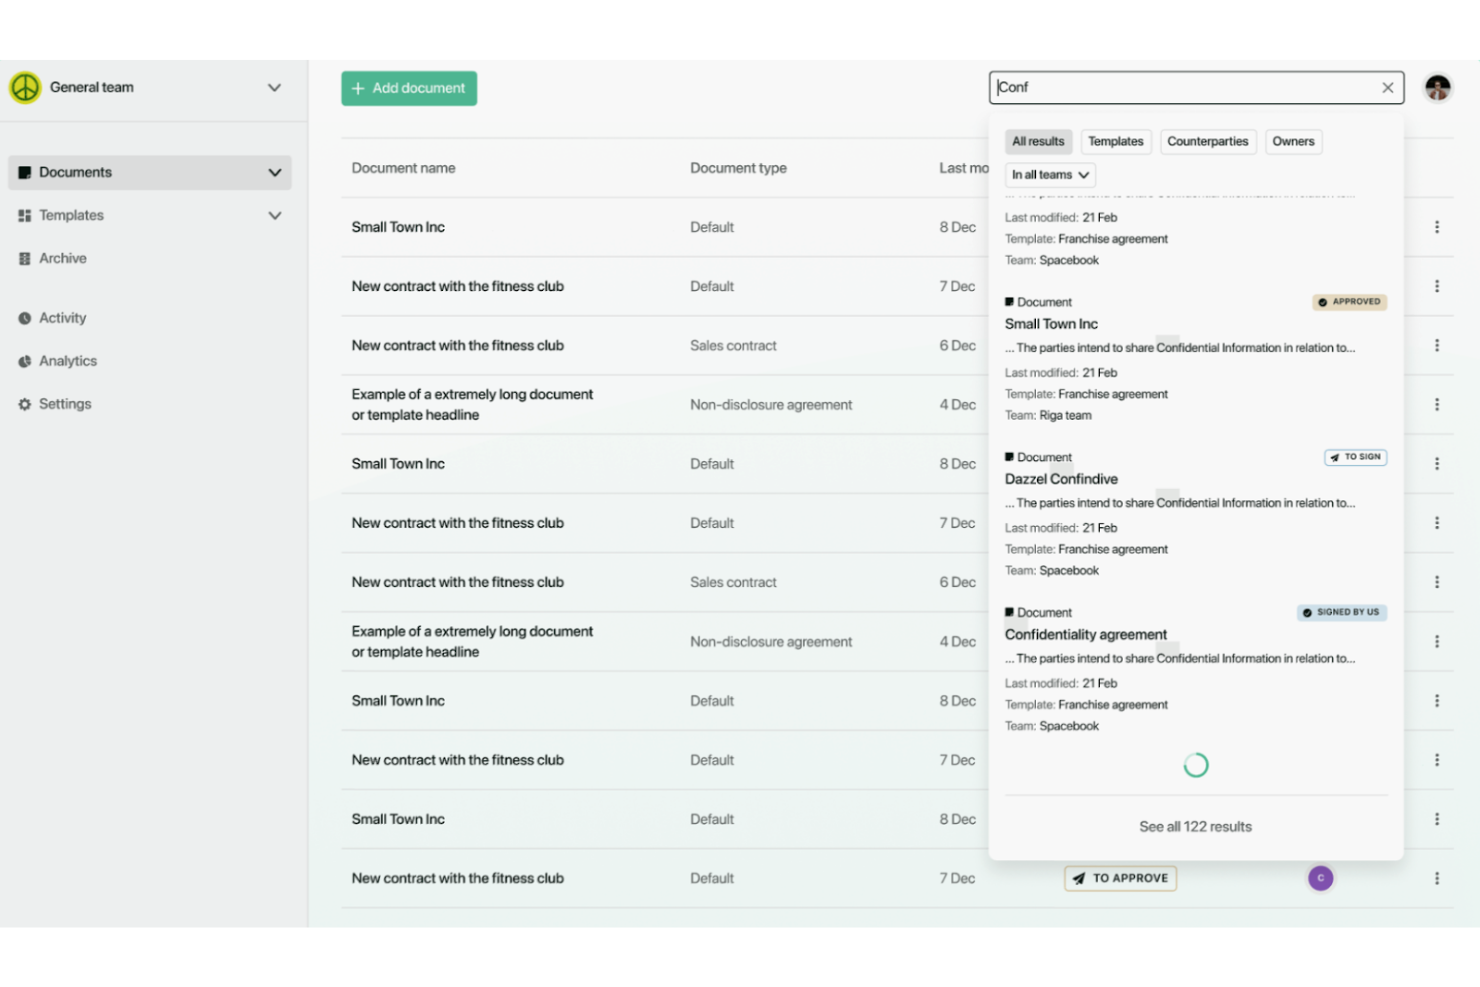Click the Templates grid icon in sidebar
The height and width of the screenshot is (987, 1480).
pyautogui.click(x=24, y=215)
